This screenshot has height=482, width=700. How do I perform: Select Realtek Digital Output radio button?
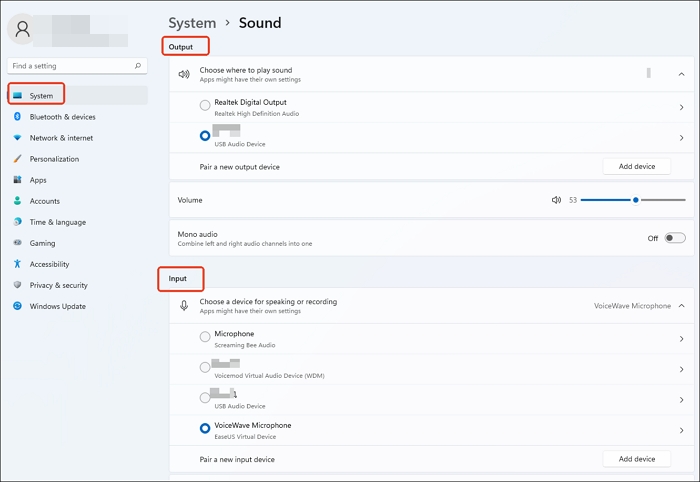[205, 107]
